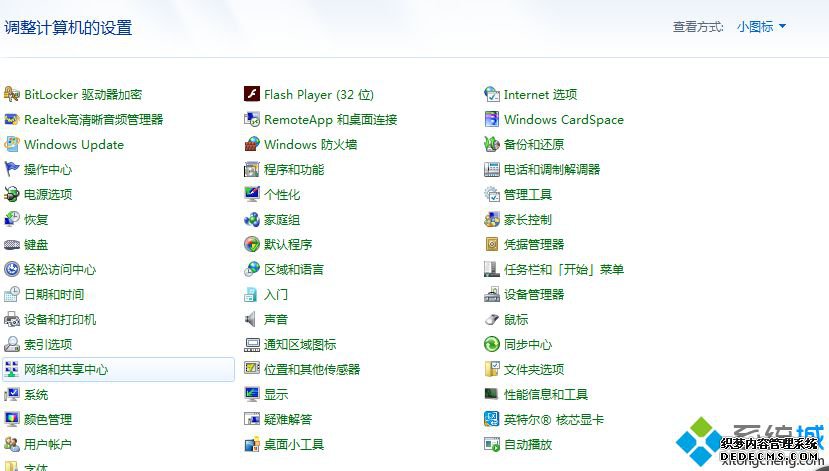Screen dimensions: 829x471
Task: Open the 同步中心 link
Action: pyautogui.click(x=528, y=344)
